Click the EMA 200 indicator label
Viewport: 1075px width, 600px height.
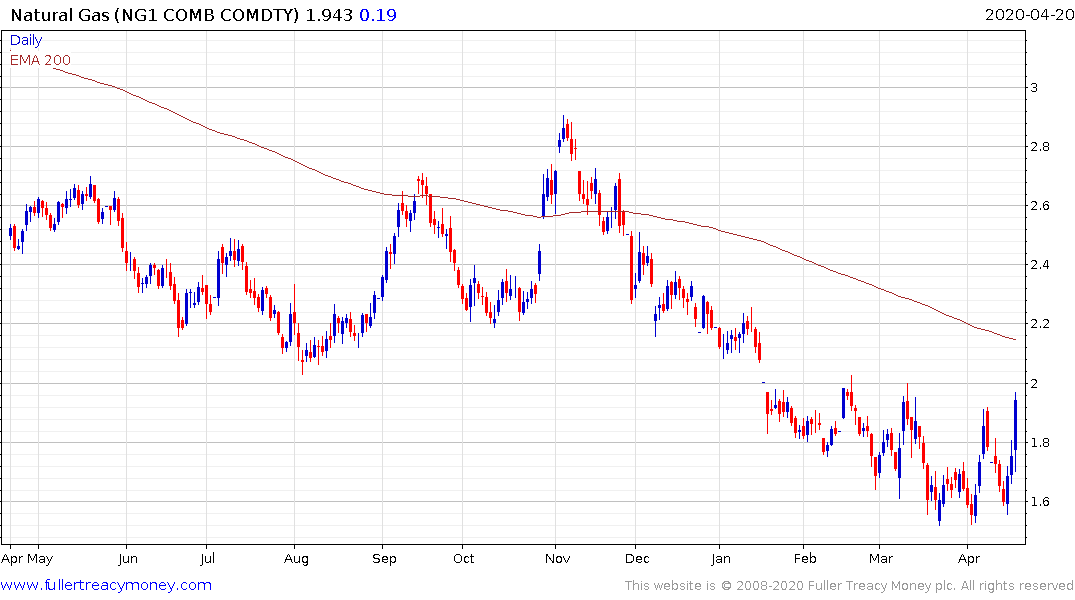40,60
